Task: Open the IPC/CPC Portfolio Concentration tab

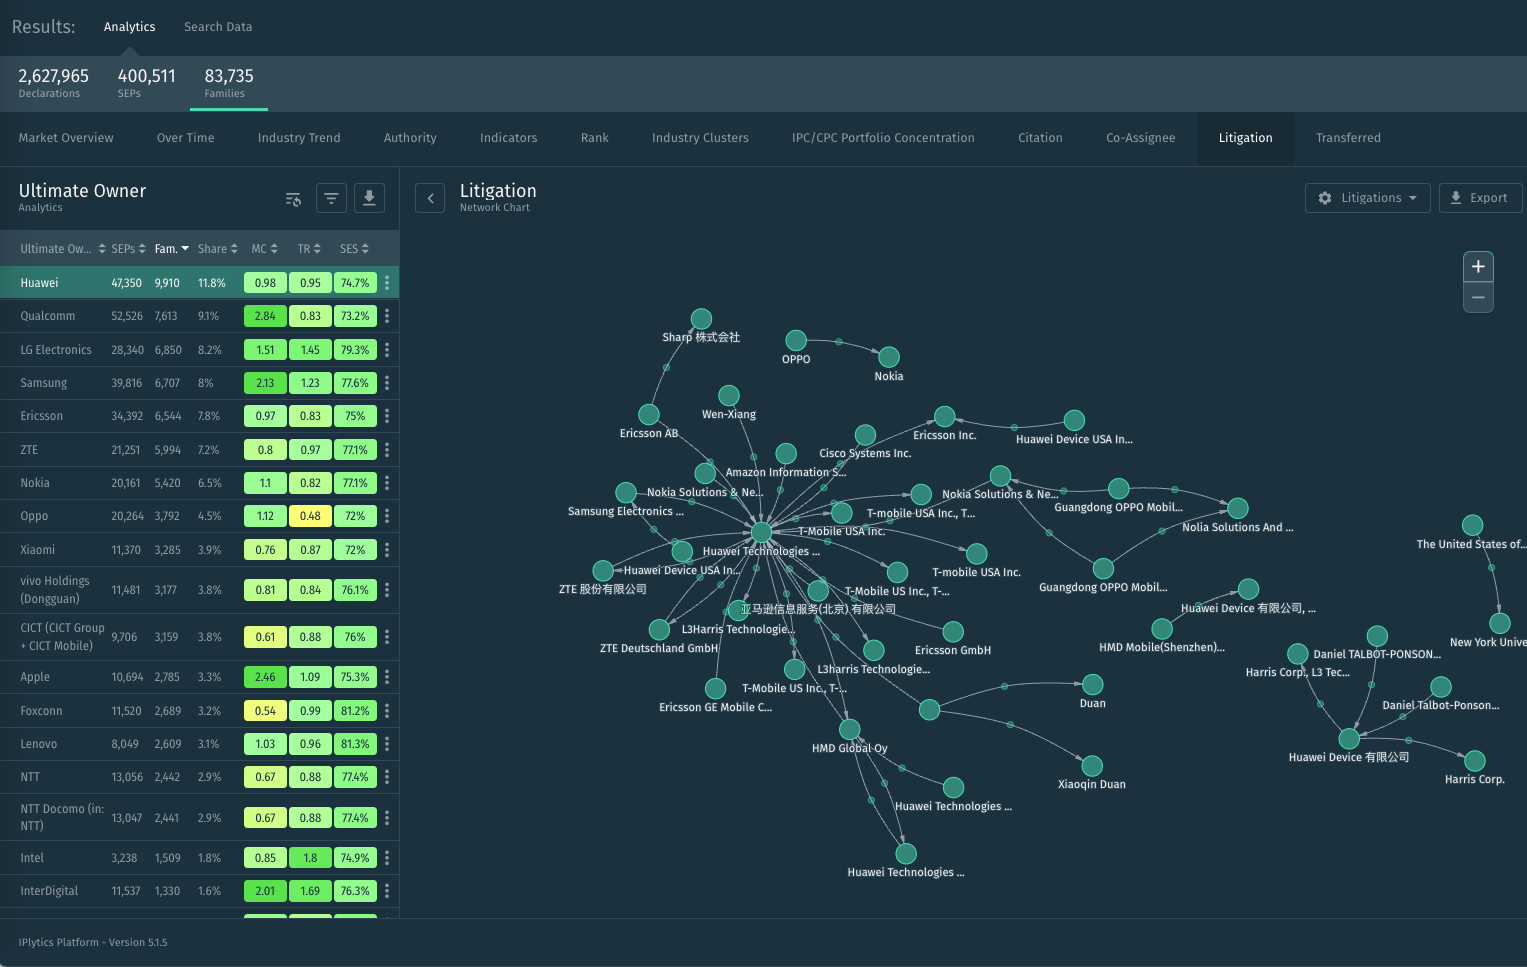Action: [x=883, y=138]
